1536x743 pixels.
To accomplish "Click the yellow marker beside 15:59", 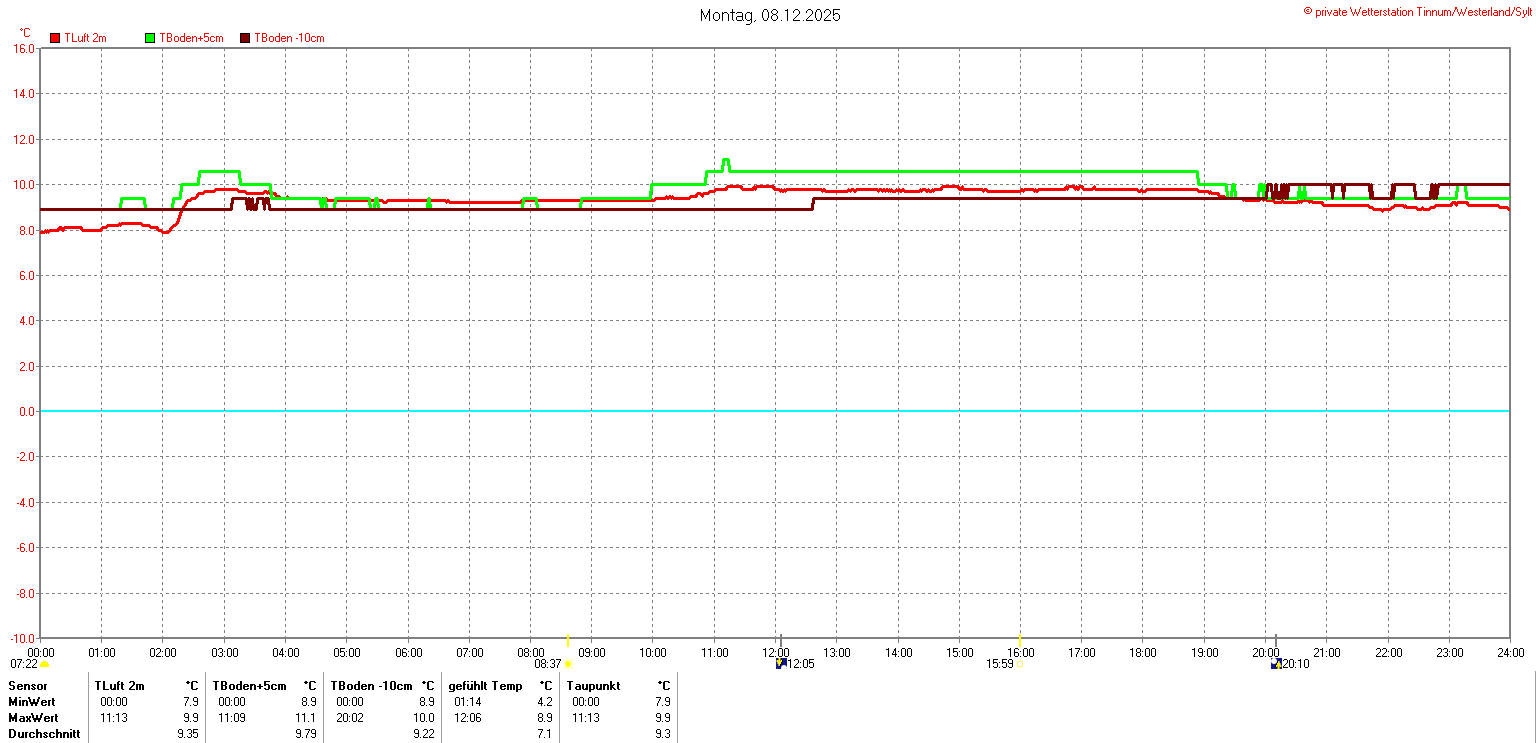I will 1020,664.
